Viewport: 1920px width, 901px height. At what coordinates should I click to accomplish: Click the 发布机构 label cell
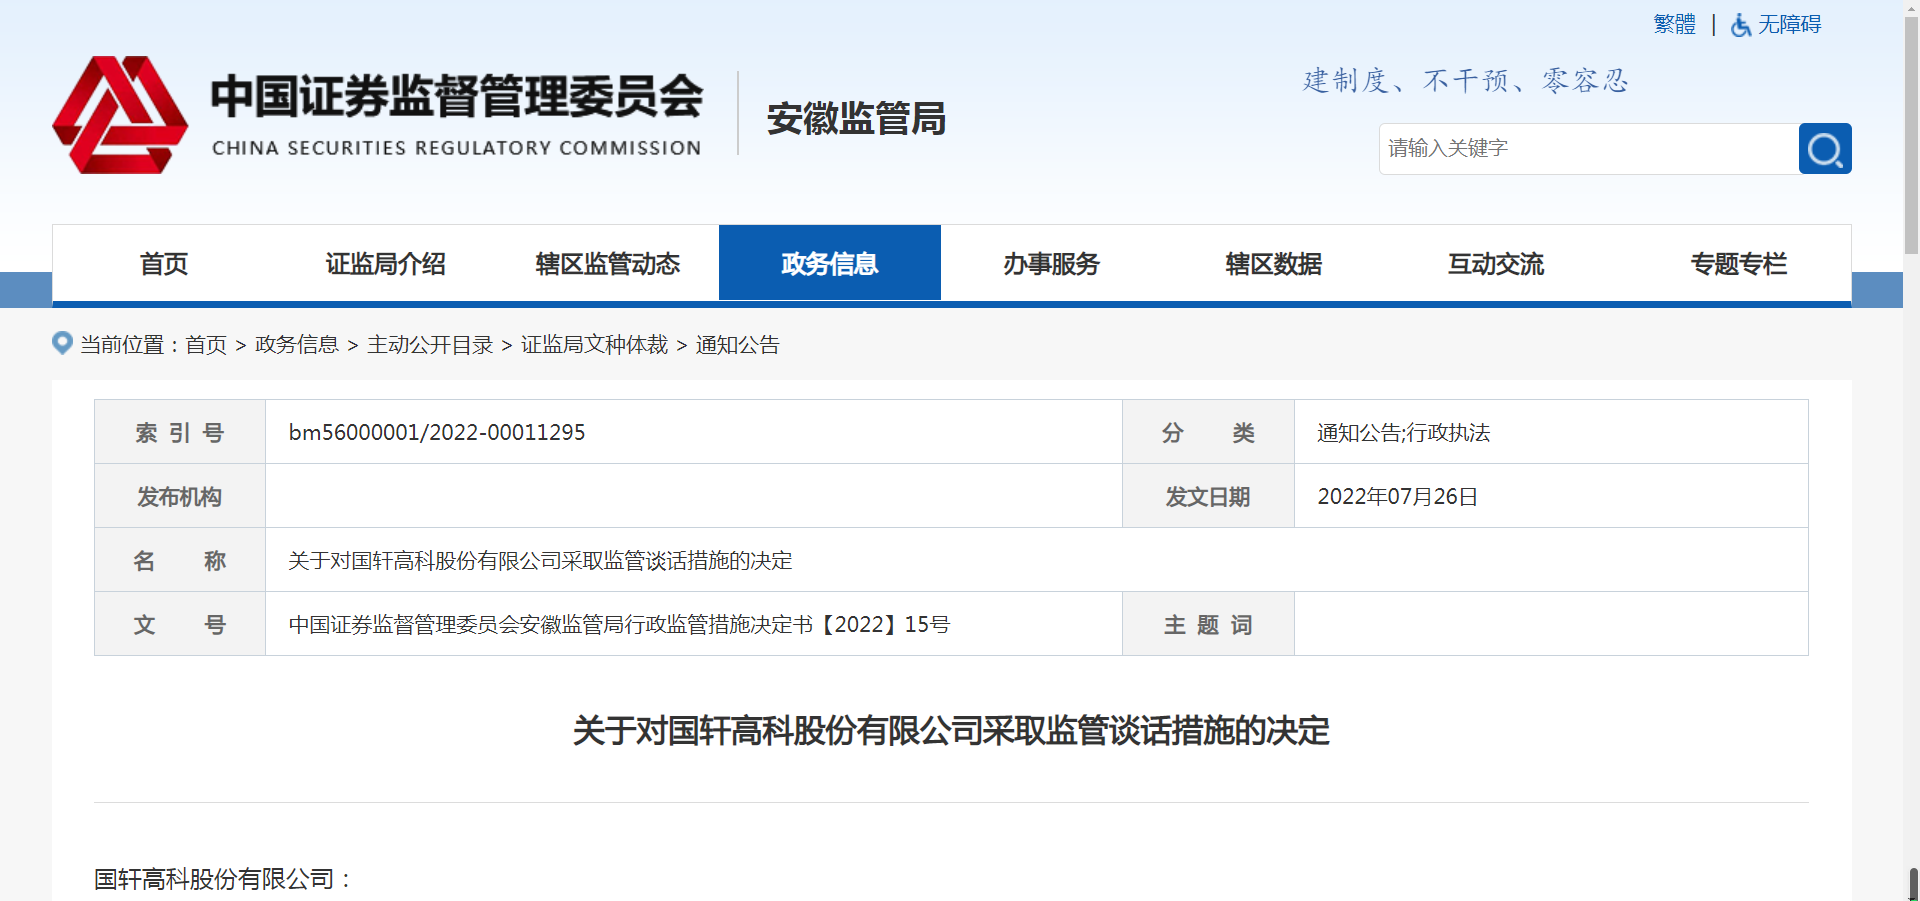point(180,496)
